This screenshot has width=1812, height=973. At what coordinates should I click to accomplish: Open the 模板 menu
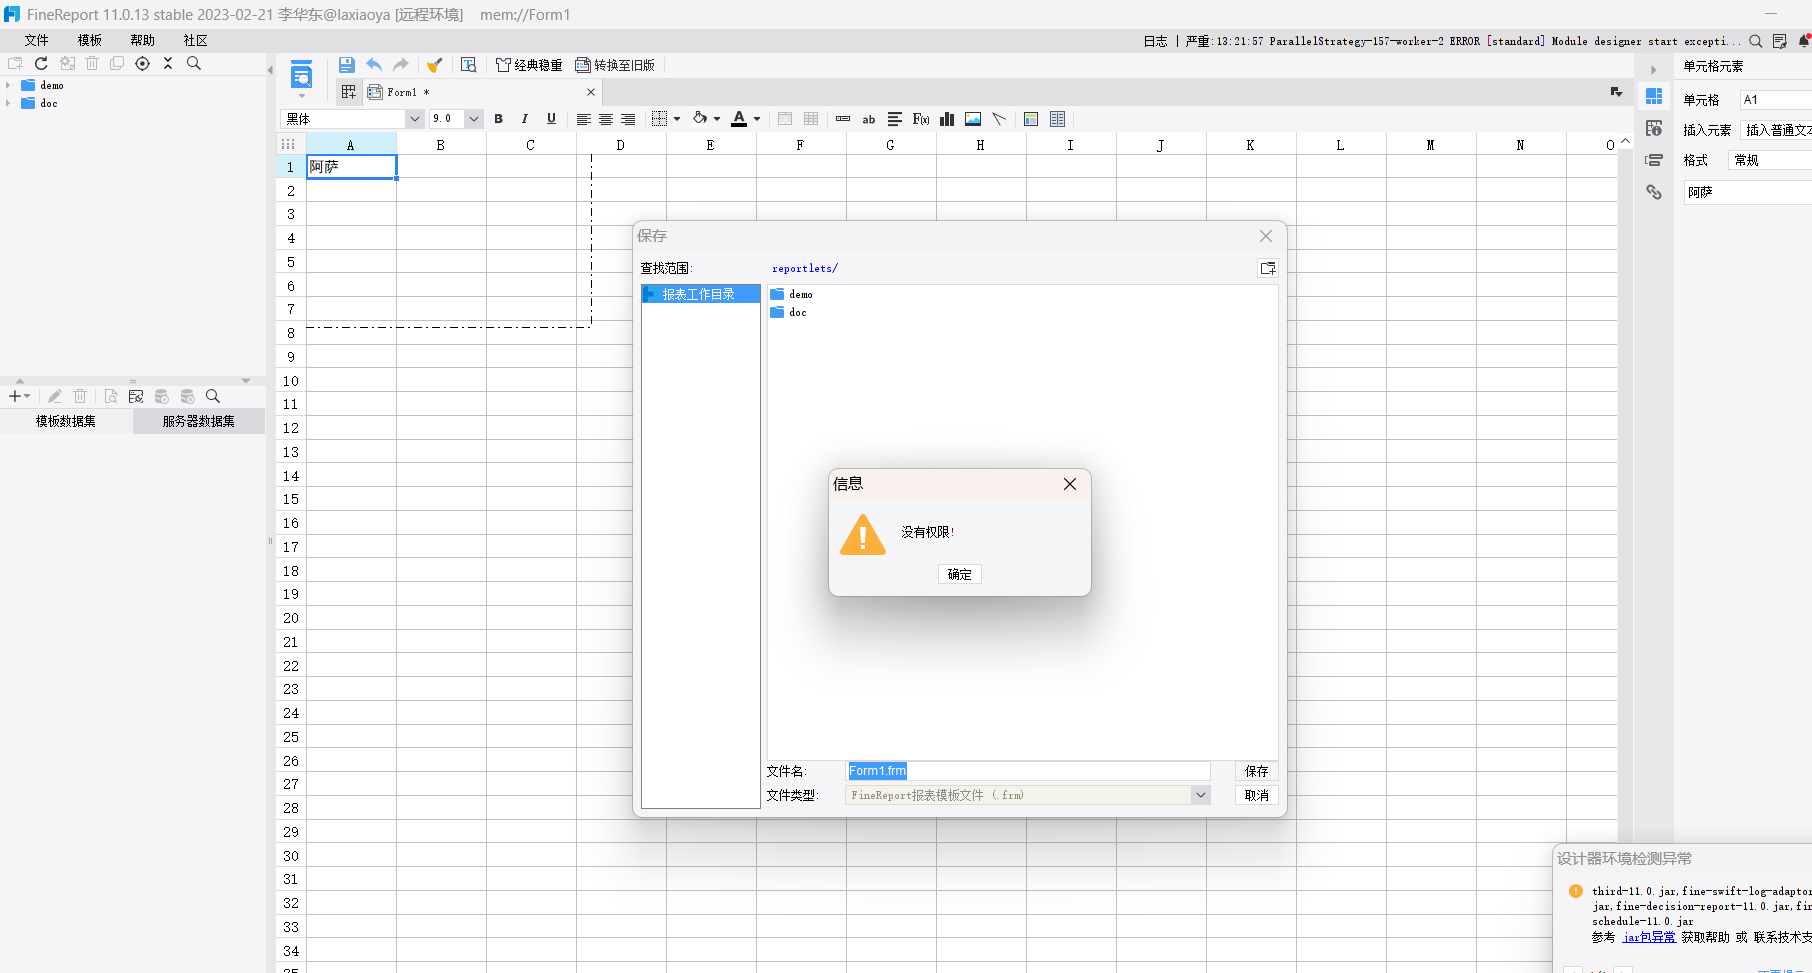(x=90, y=40)
